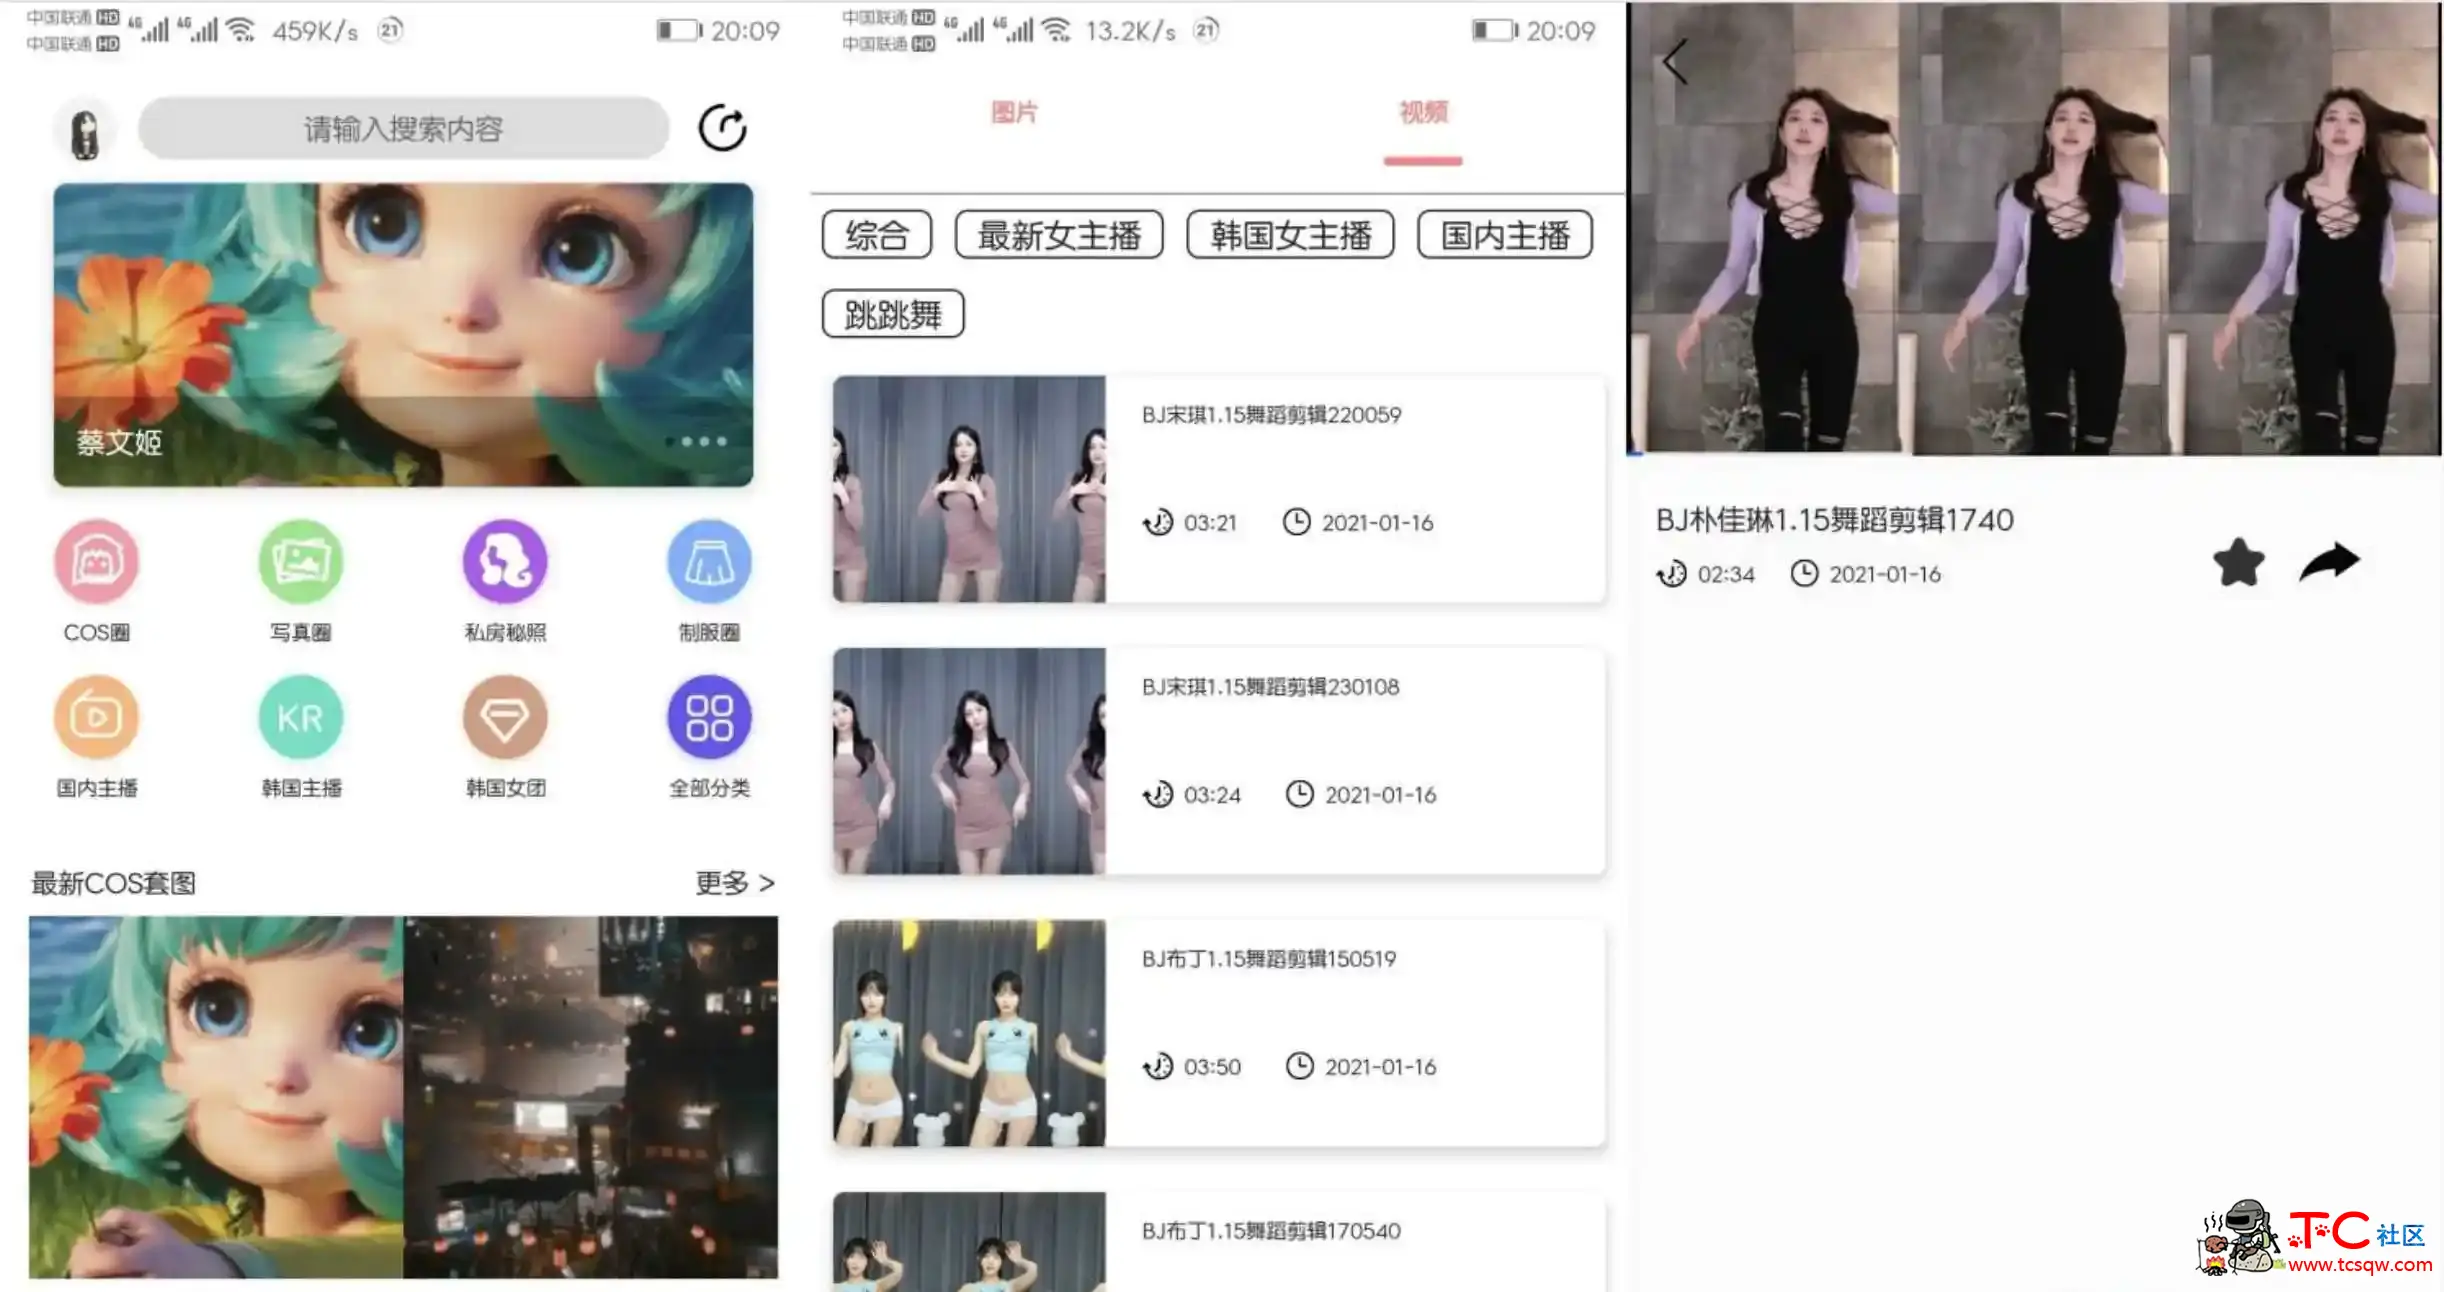2444x1292 pixels.
Task: Select title BJ宋琪1.15舞蹈剪辑220059
Action: (1271, 415)
